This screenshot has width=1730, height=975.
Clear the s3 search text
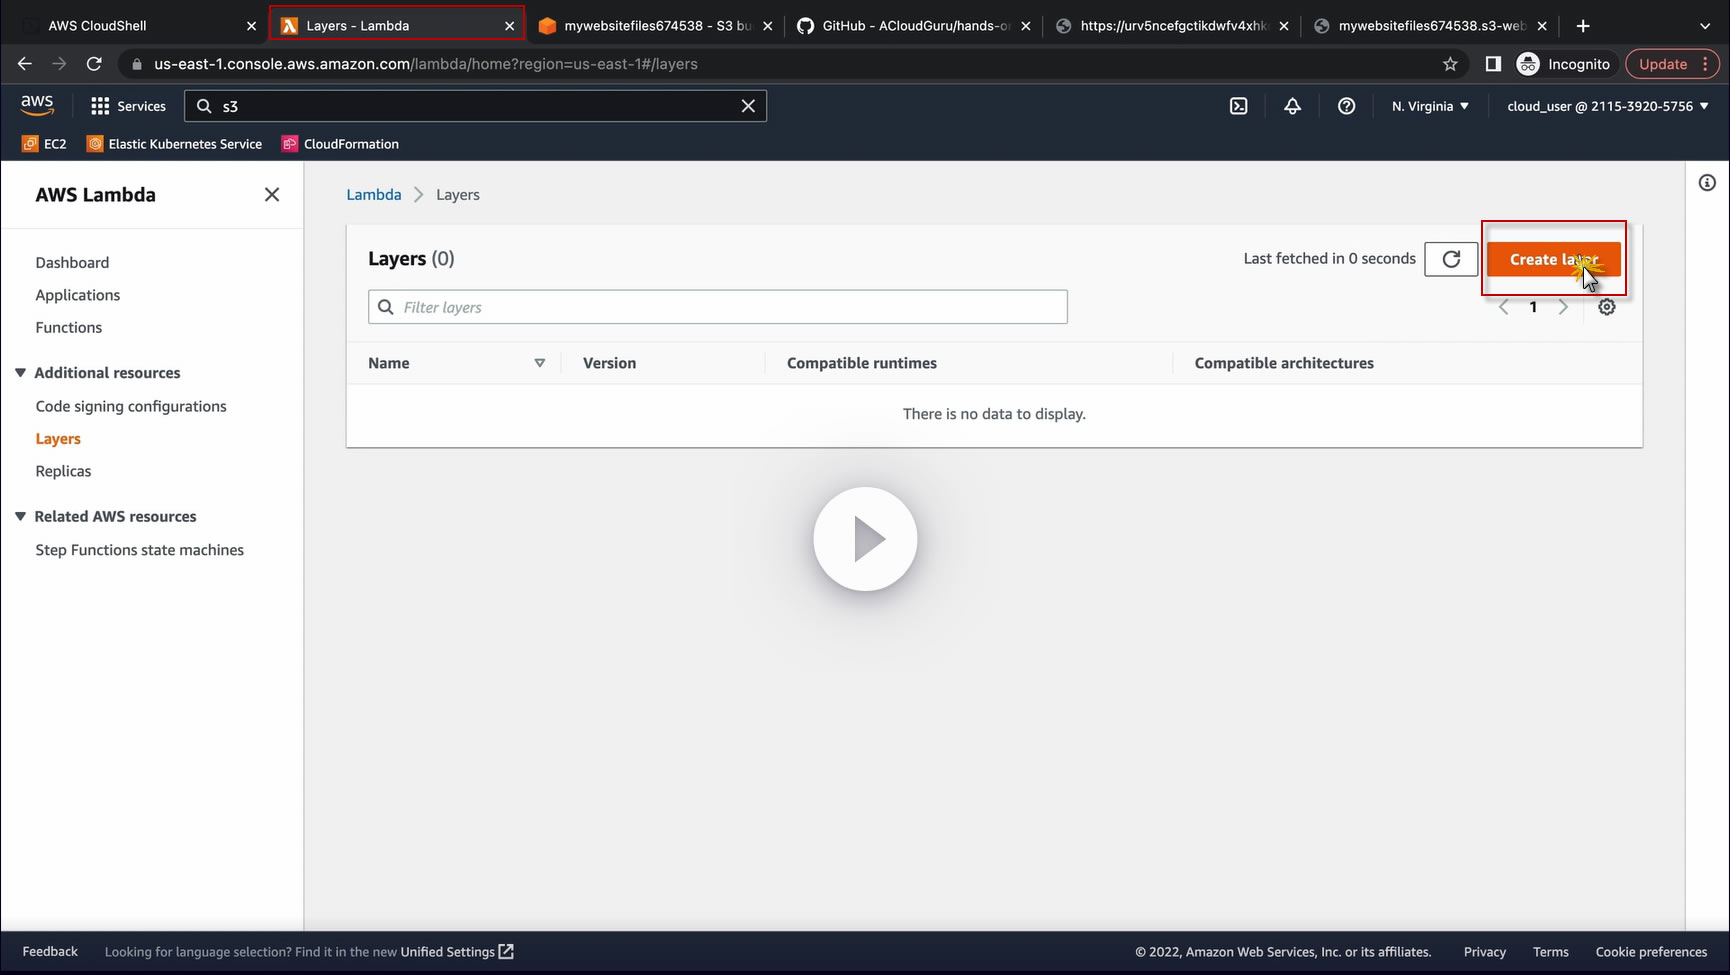748,106
